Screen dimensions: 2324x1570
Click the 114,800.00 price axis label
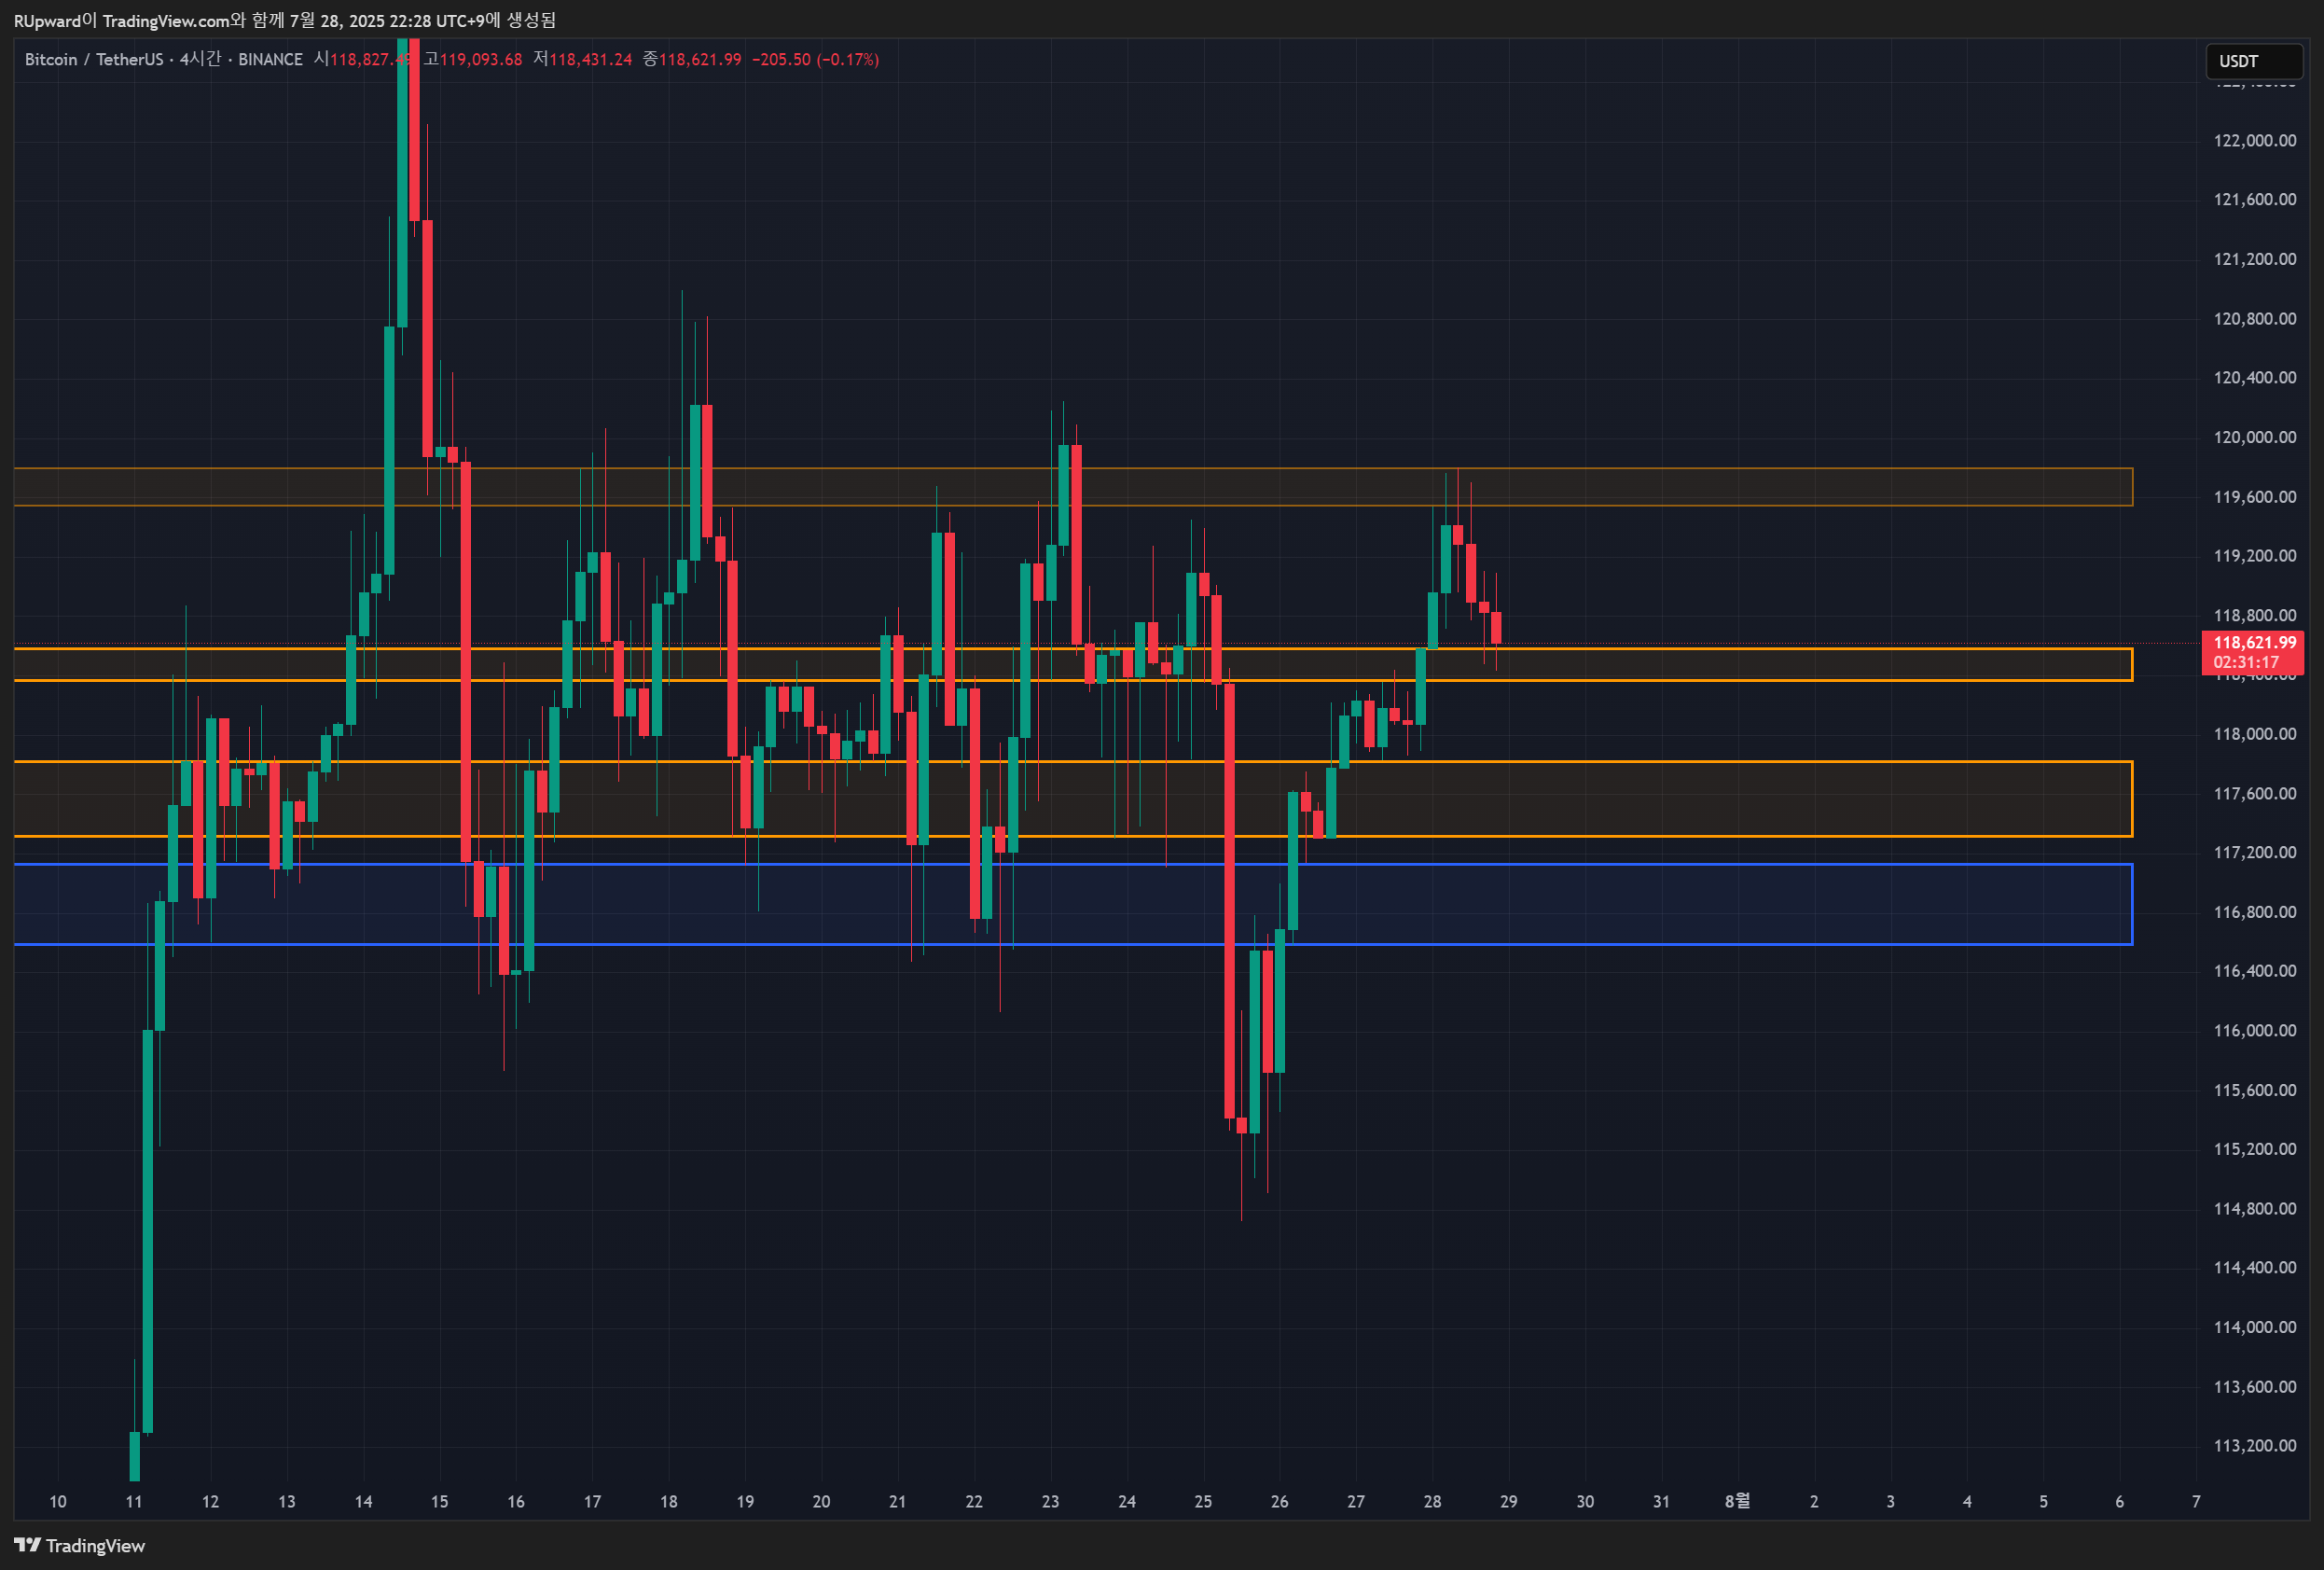[2254, 1209]
